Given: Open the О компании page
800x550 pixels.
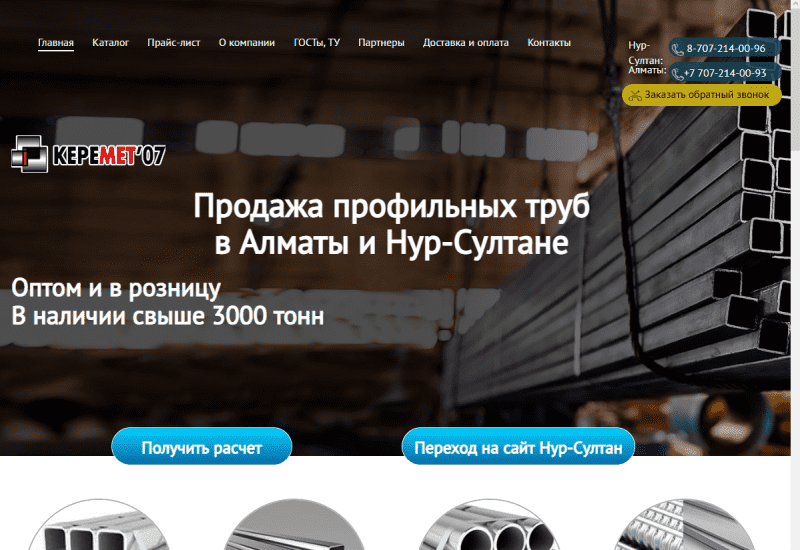Looking at the screenshot, I should coord(246,43).
